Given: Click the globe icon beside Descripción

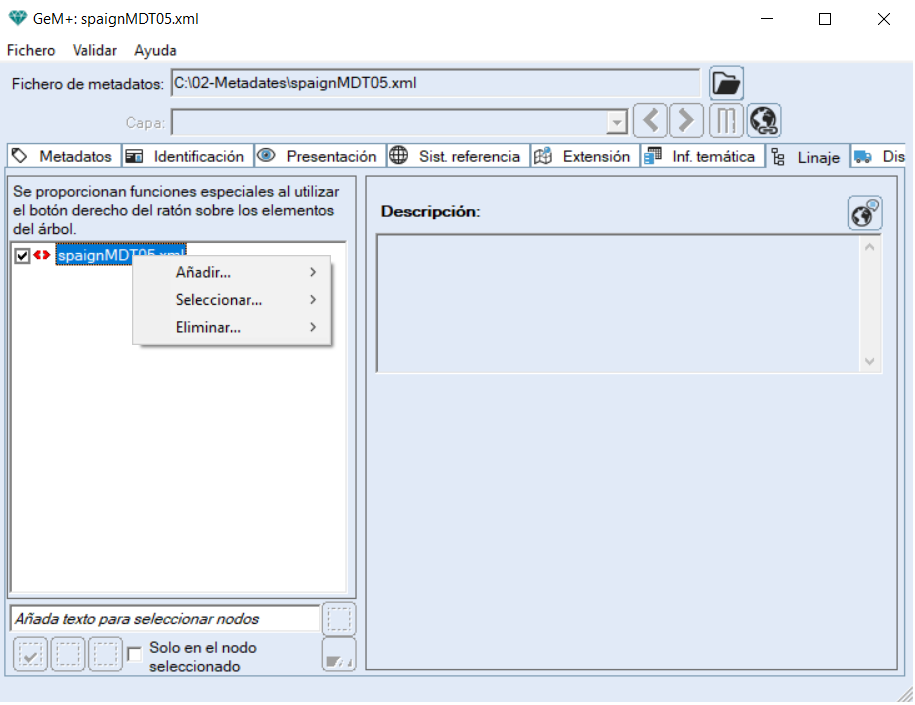Looking at the screenshot, I should (x=865, y=212).
